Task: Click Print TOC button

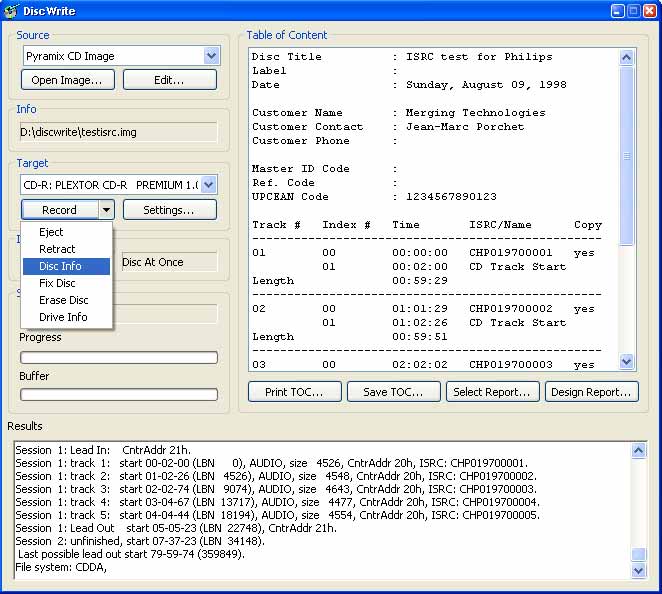Action: click(294, 392)
